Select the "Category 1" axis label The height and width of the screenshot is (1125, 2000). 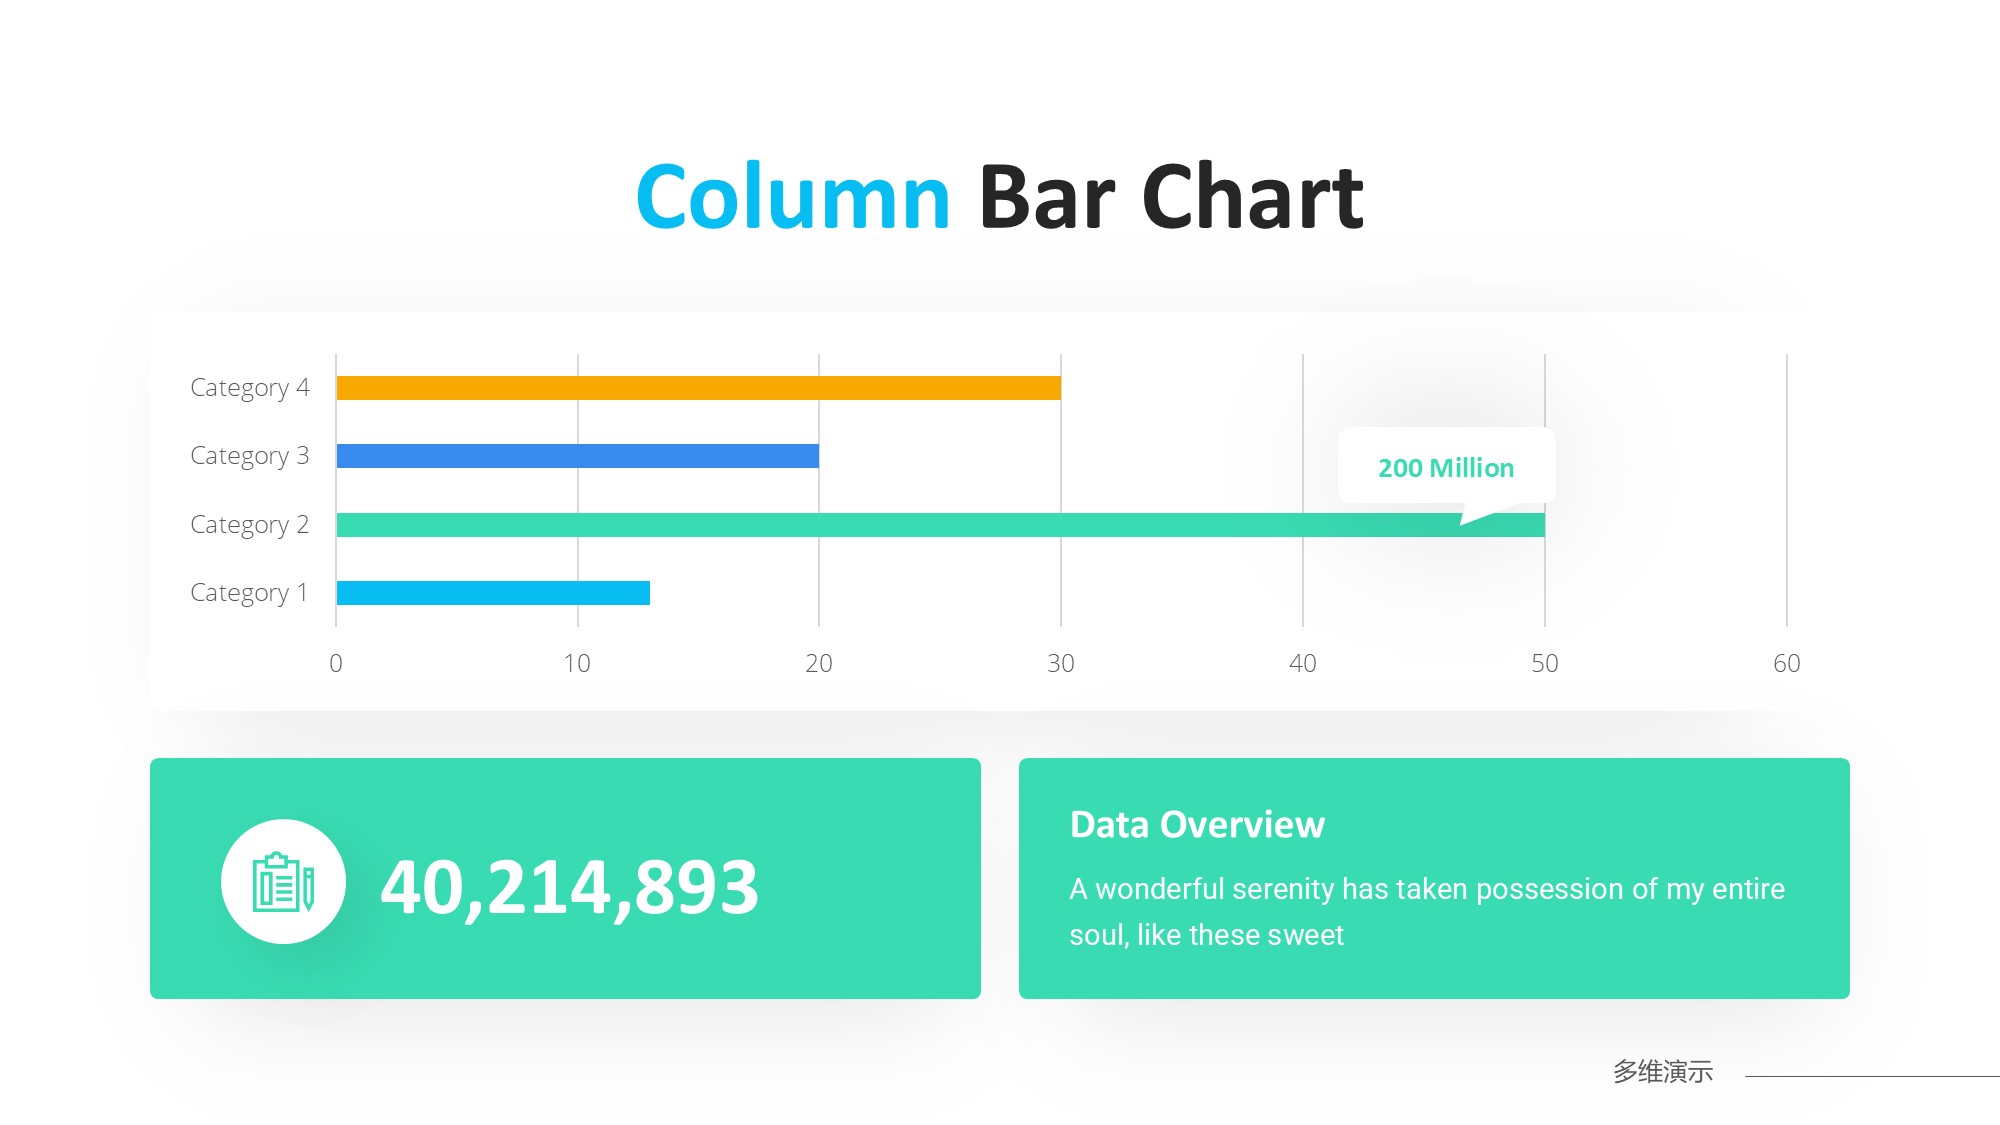point(249,593)
